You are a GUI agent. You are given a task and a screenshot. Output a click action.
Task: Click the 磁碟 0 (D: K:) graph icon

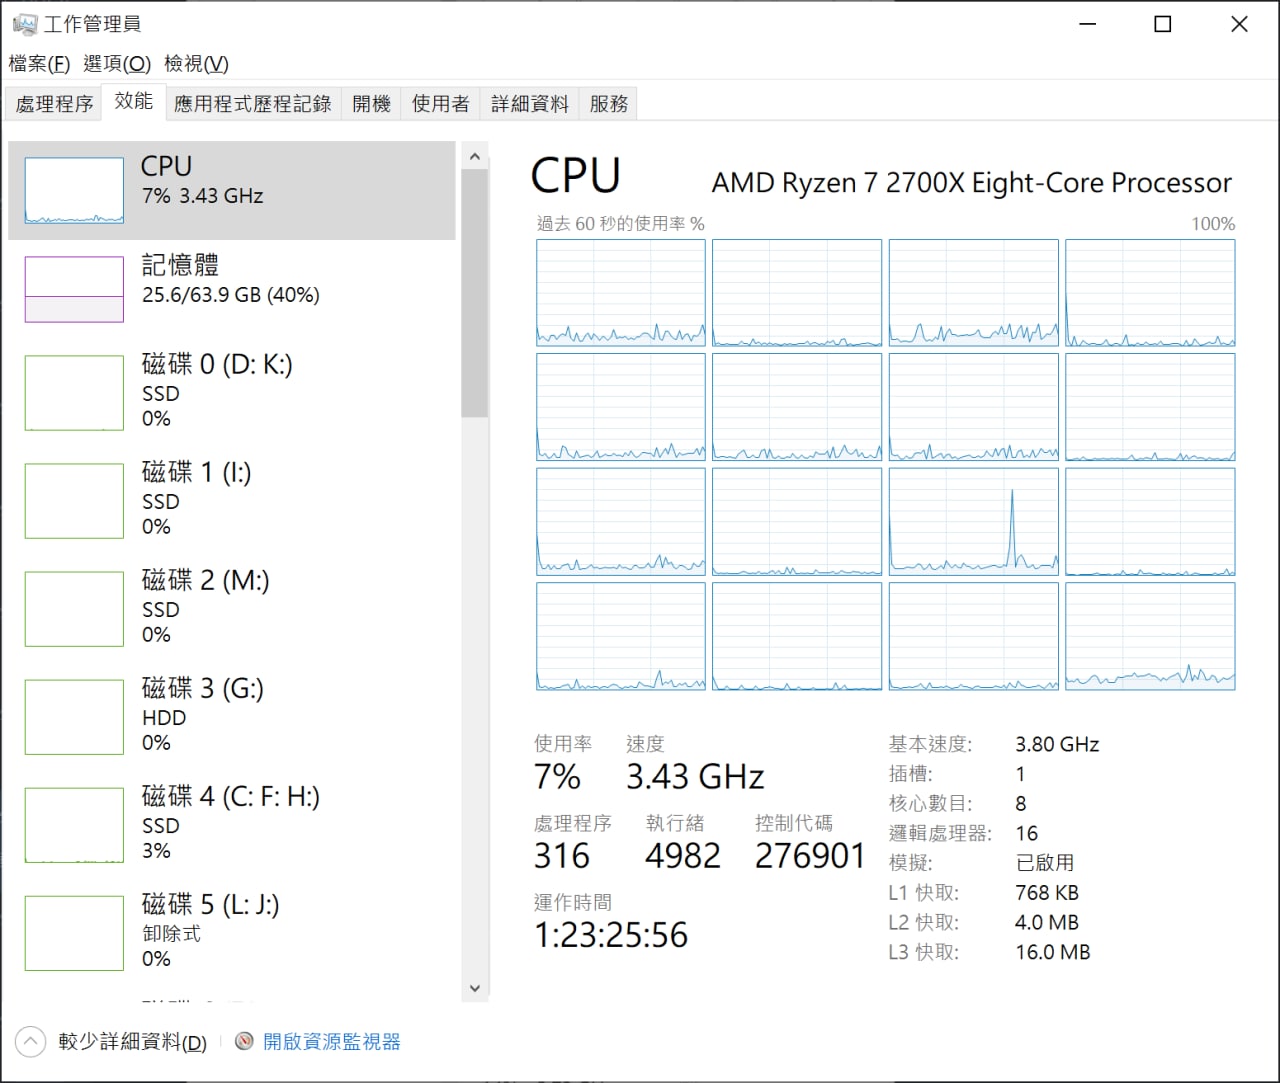point(74,393)
